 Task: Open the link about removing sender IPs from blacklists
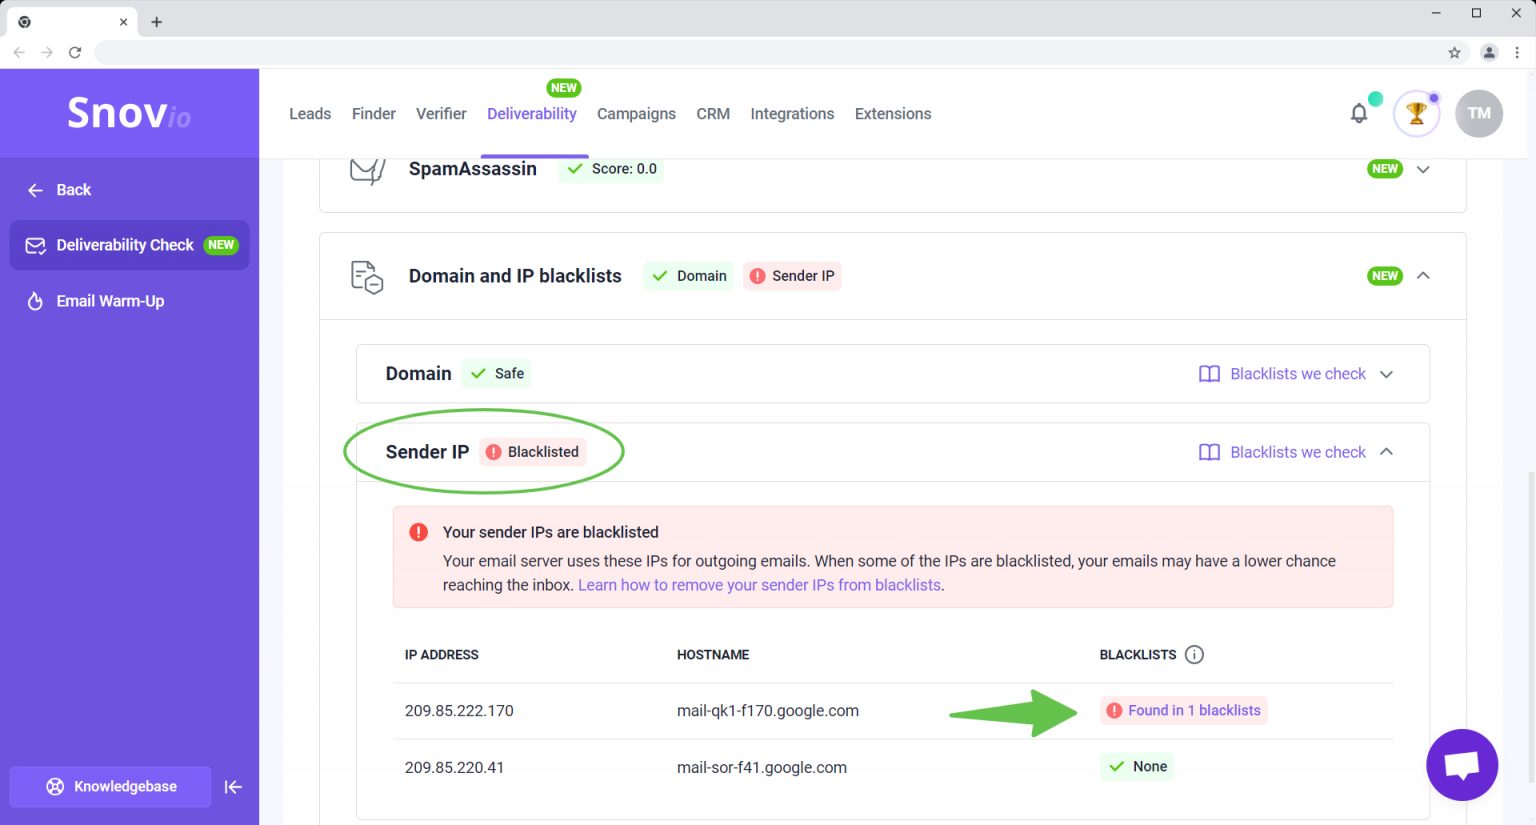[758, 585]
